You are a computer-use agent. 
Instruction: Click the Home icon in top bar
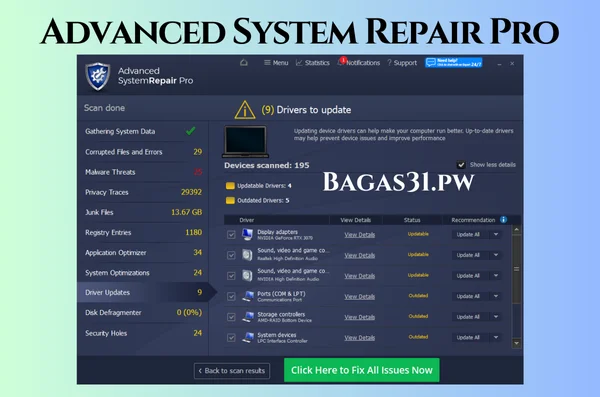pyautogui.click(x=244, y=62)
